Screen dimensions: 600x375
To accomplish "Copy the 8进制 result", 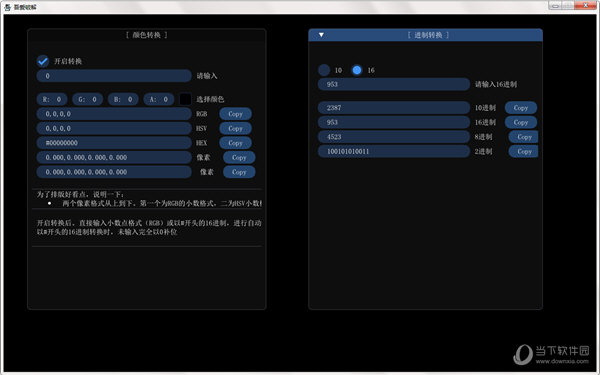I will 523,137.
